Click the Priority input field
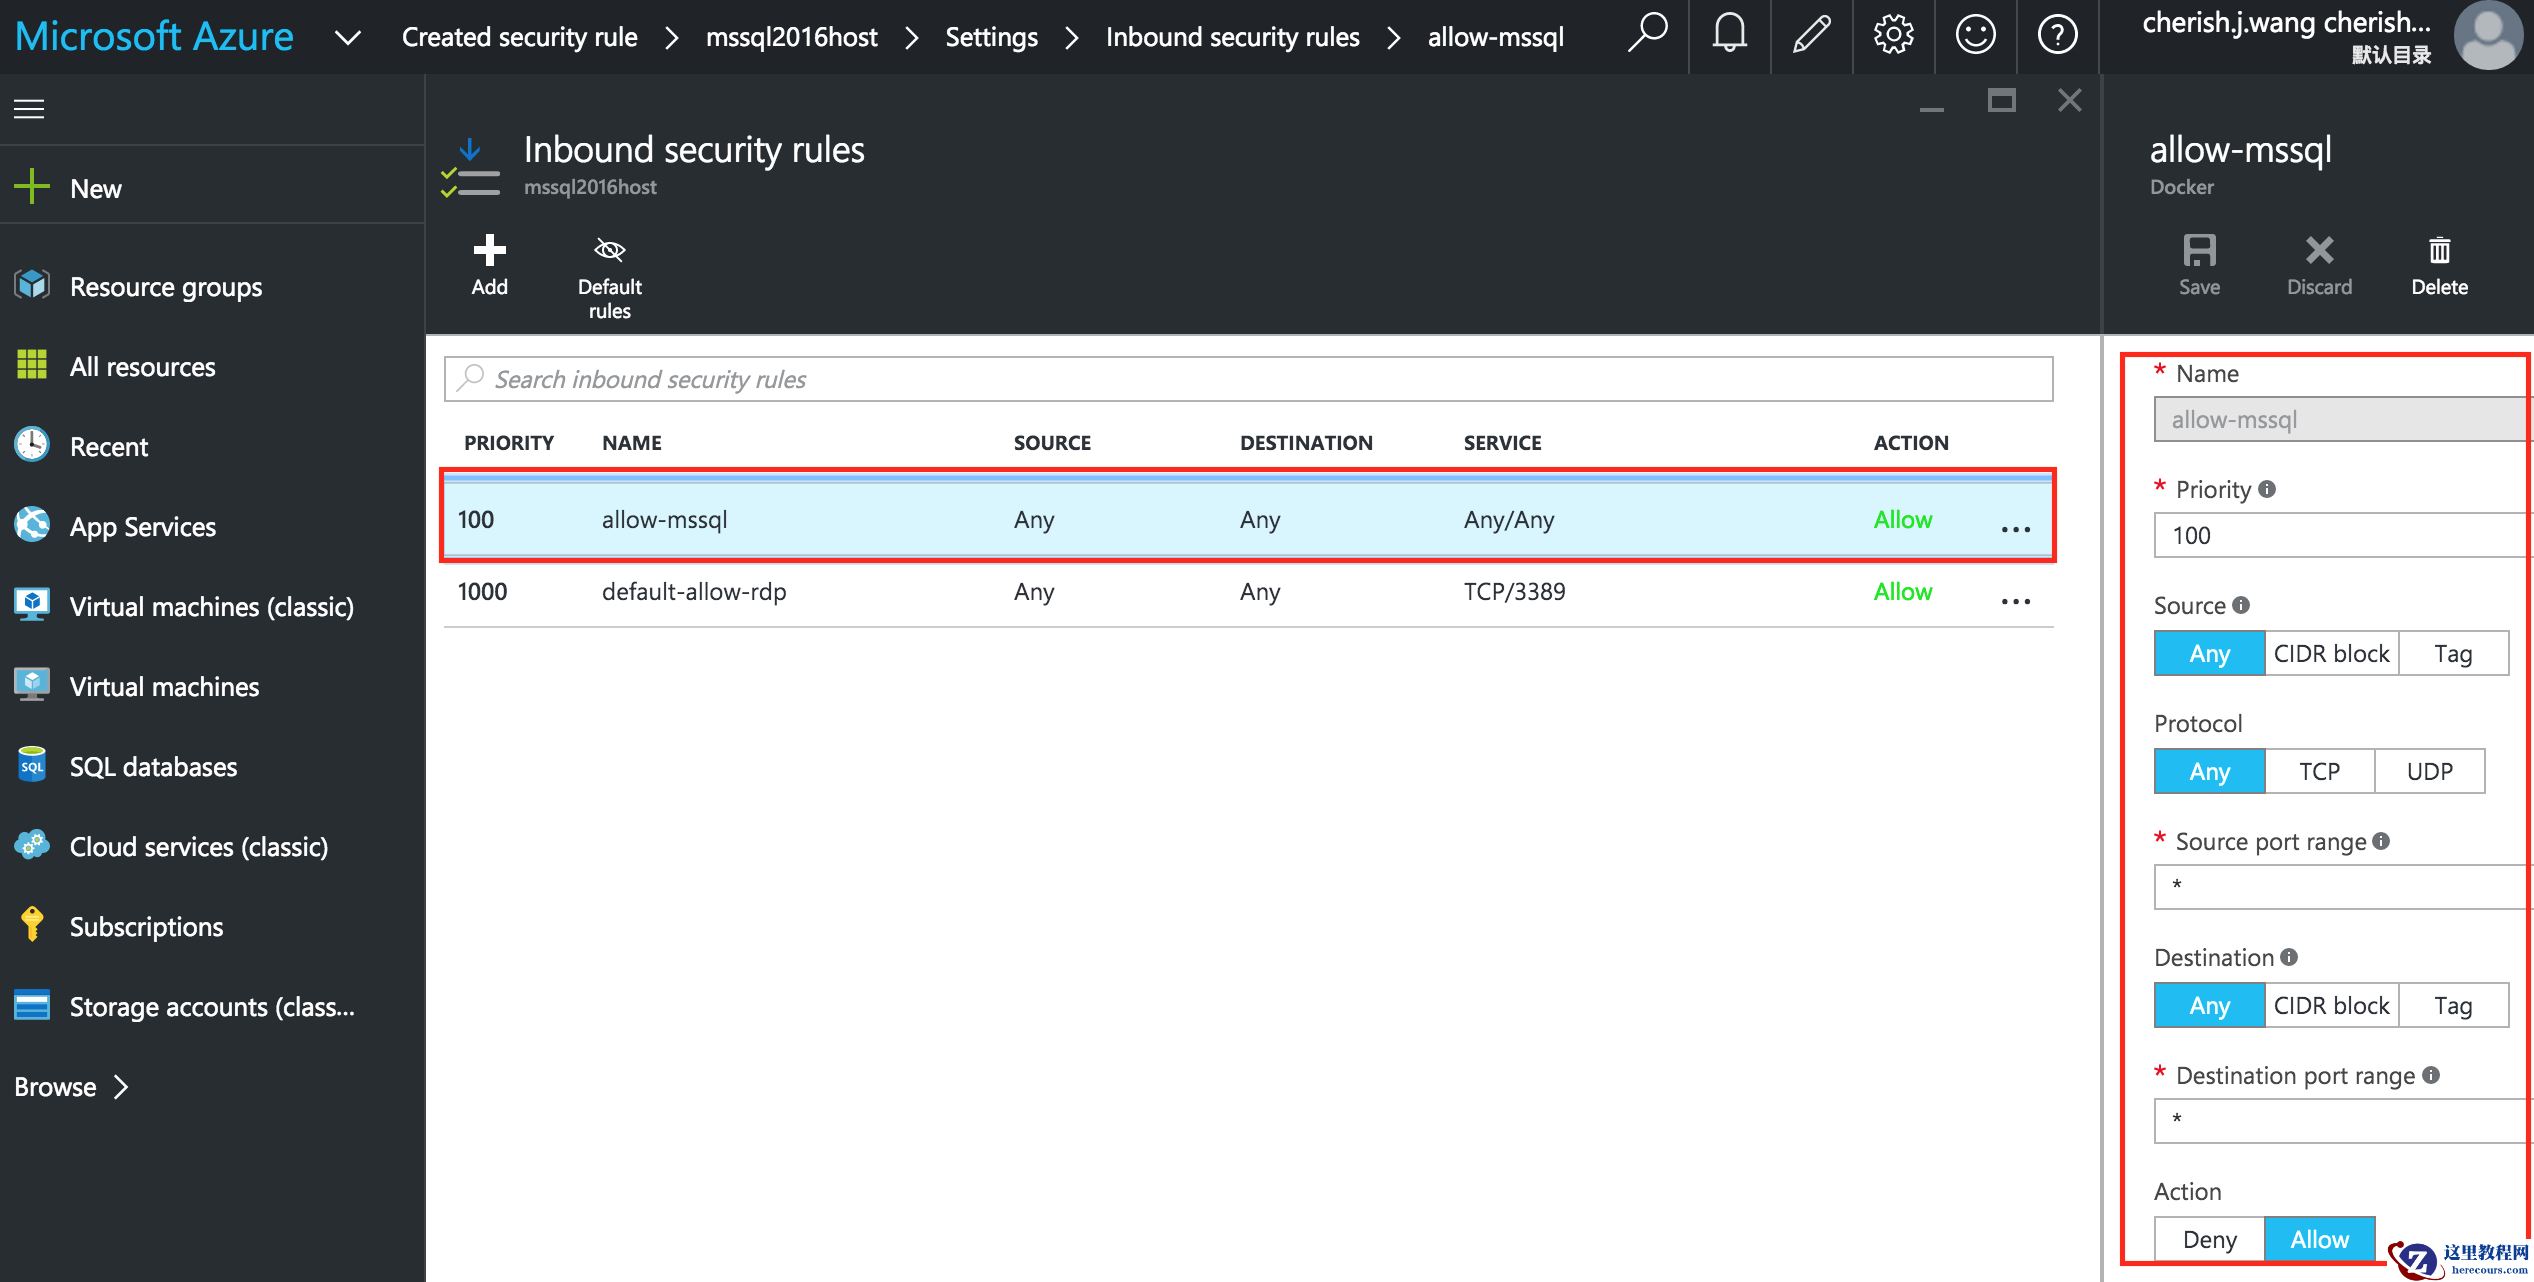This screenshot has height=1282, width=2534. [x=2343, y=535]
